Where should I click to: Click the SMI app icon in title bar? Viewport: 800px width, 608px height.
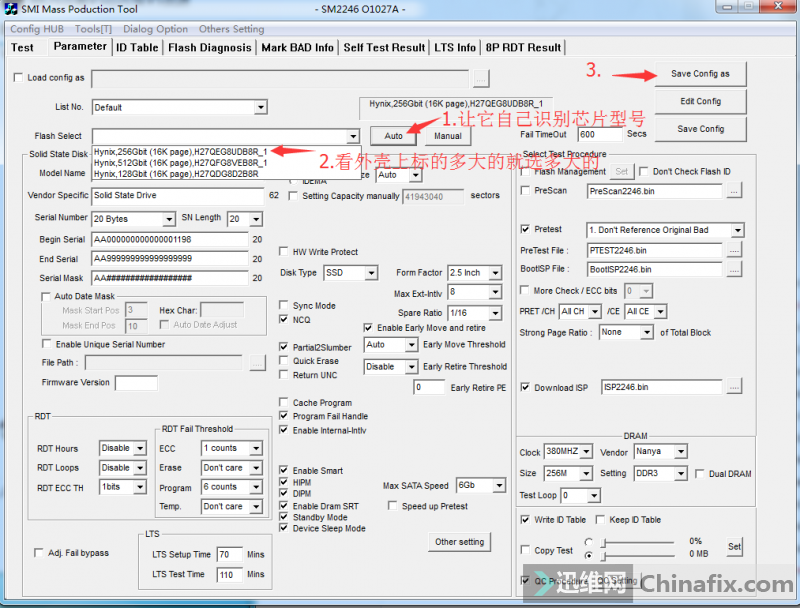[x=11, y=9]
